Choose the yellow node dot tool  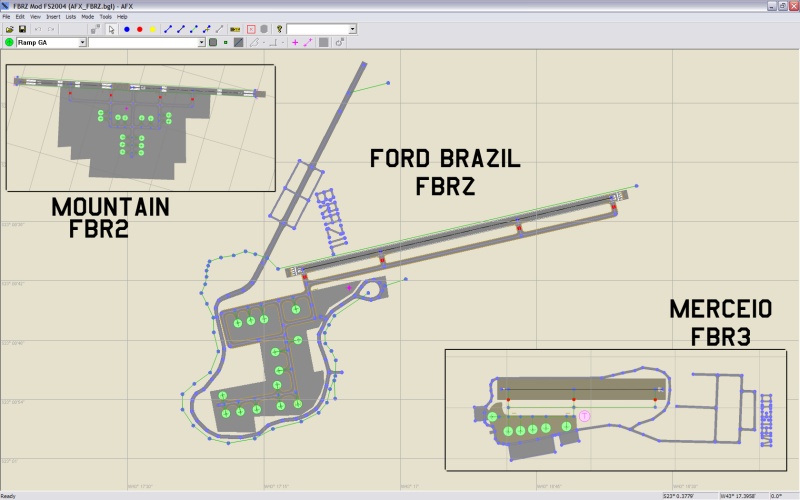[x=153, y=29]
